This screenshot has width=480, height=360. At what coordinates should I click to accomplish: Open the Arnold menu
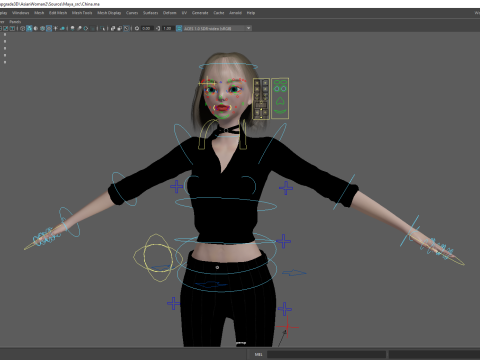pyautogui.click(x=235, y=13)
